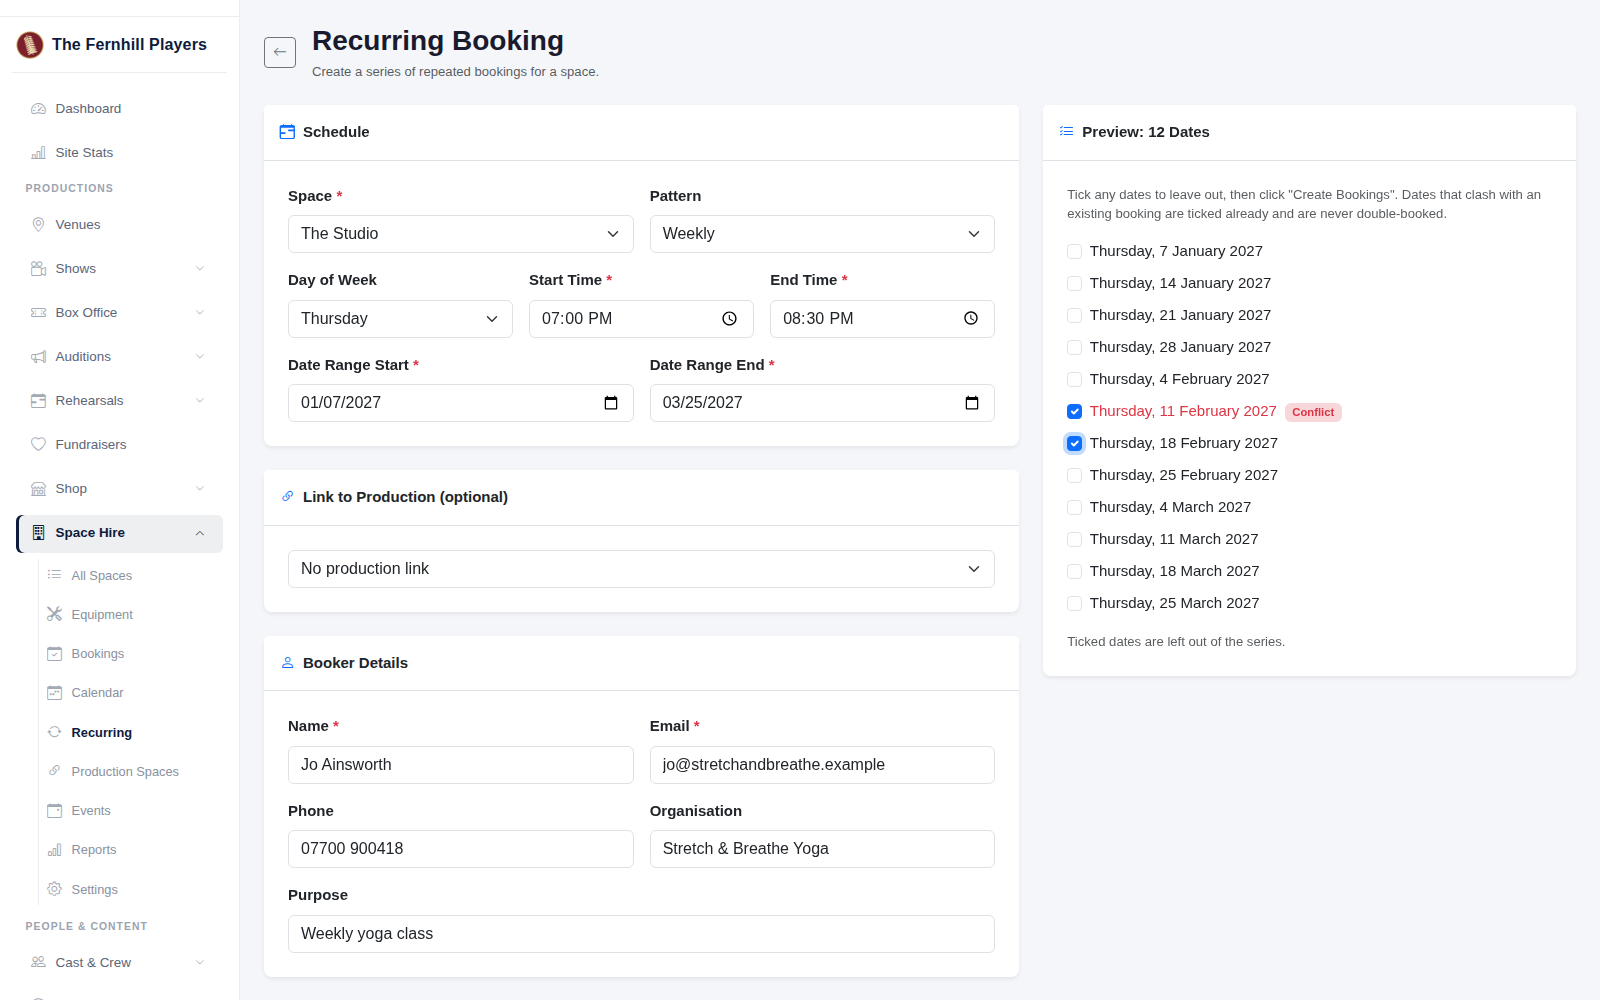Click the Organisation input field

822,849
